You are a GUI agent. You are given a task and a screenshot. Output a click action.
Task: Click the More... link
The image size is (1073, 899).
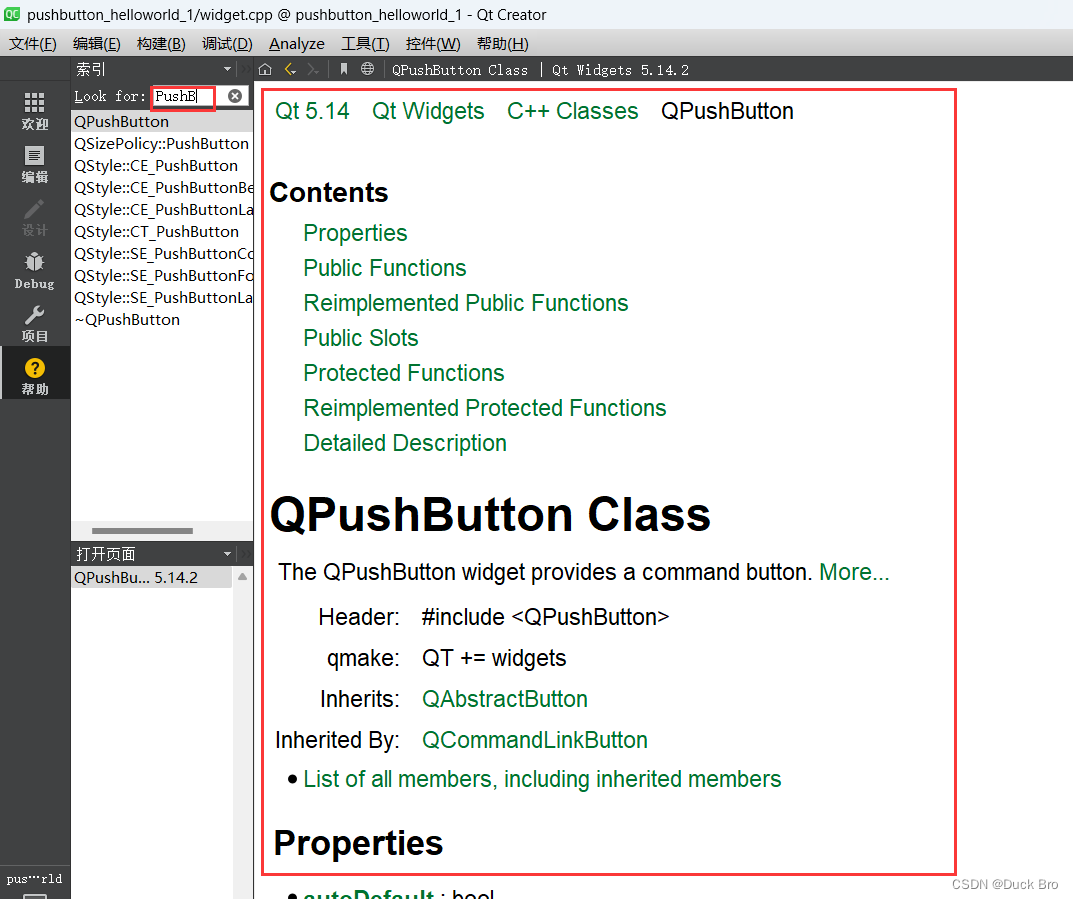854,572
